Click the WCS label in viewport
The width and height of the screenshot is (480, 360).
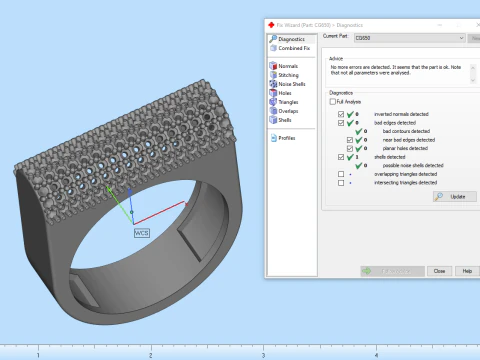click(142, 233)
